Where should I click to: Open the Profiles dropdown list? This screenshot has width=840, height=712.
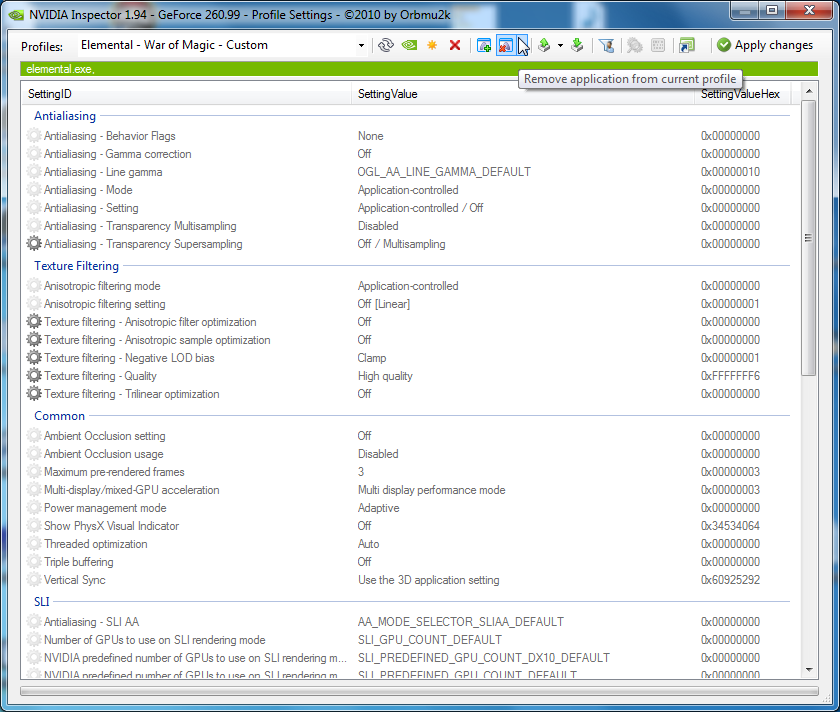point(361,45)
